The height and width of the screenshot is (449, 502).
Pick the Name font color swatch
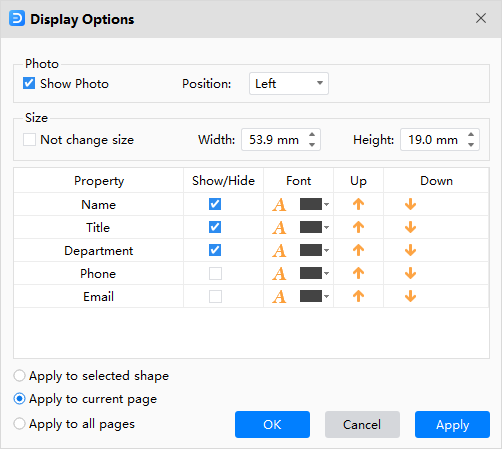tap(311, 204)
